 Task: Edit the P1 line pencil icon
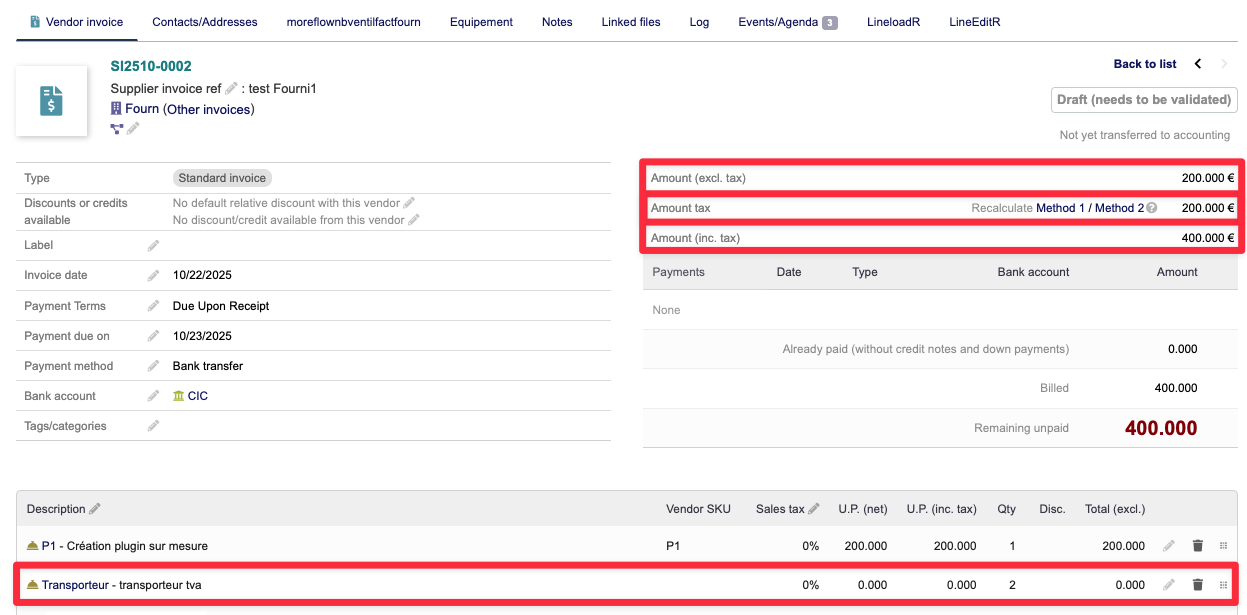[1168, 546]
